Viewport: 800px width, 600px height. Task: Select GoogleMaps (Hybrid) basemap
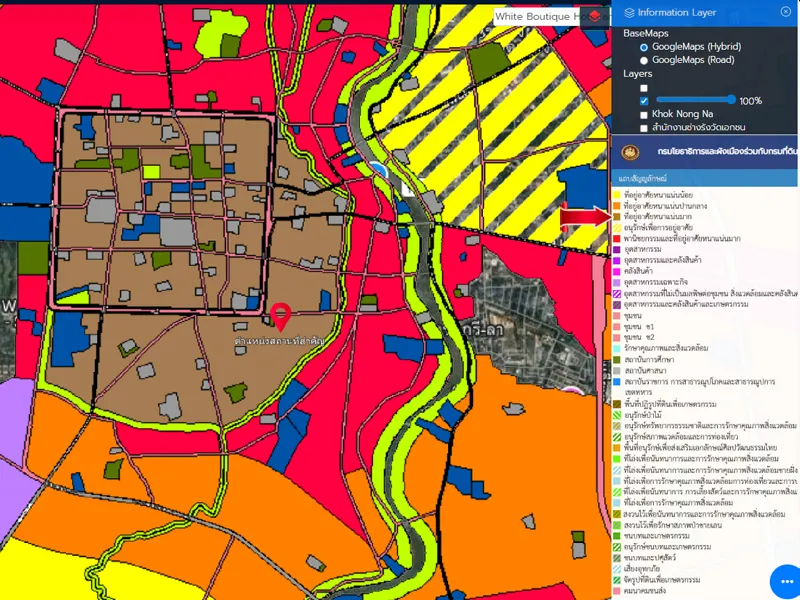tap(644, 47)
